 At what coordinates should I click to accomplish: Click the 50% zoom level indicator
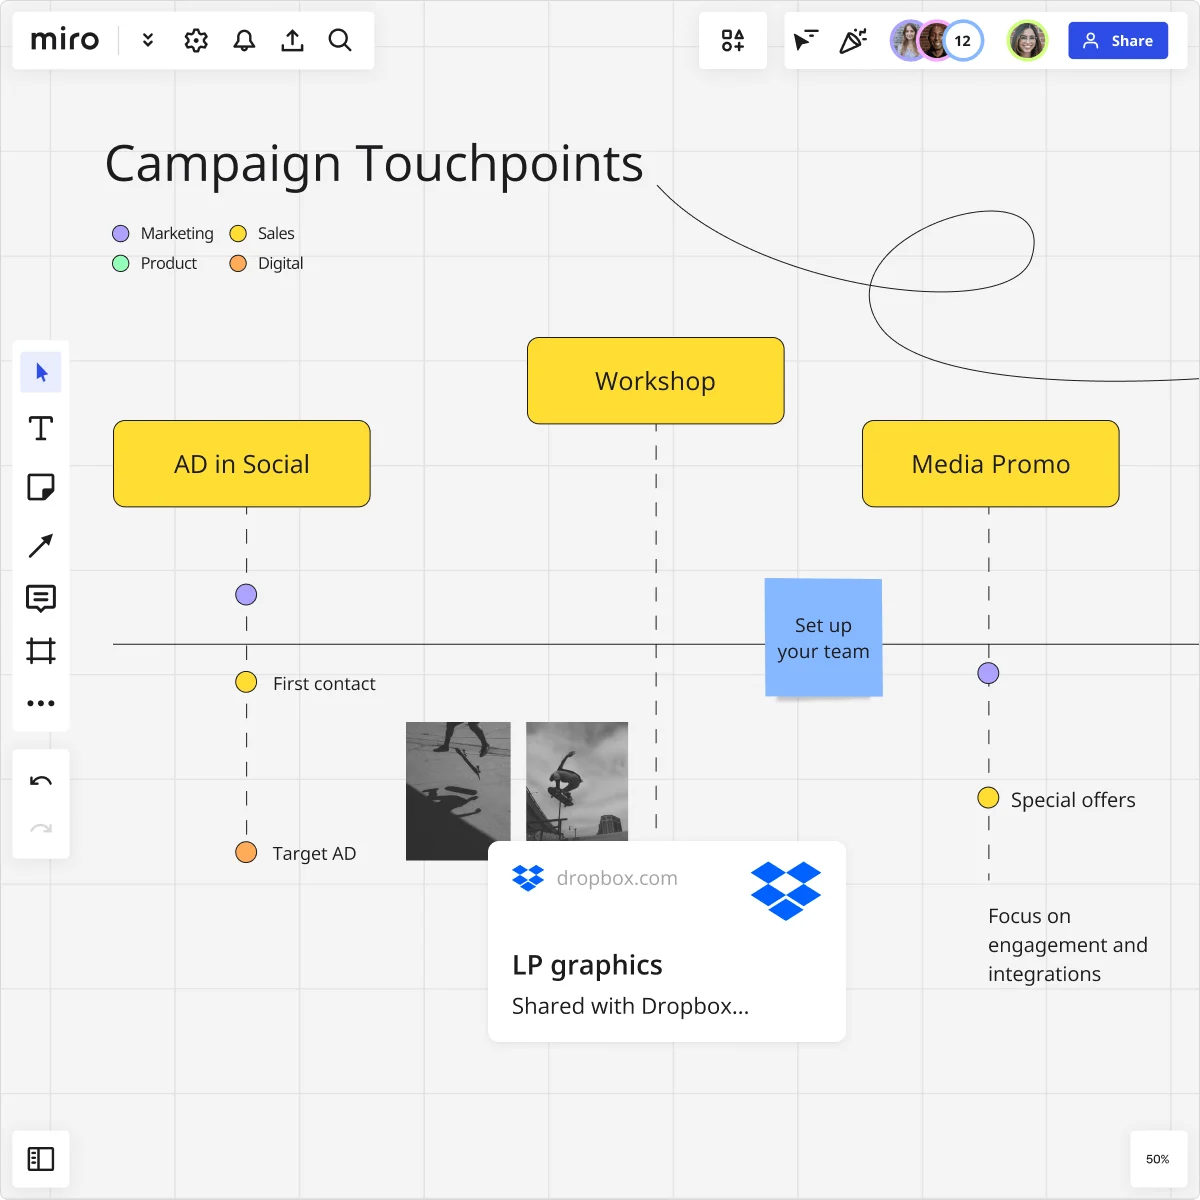[1157, 1159]
